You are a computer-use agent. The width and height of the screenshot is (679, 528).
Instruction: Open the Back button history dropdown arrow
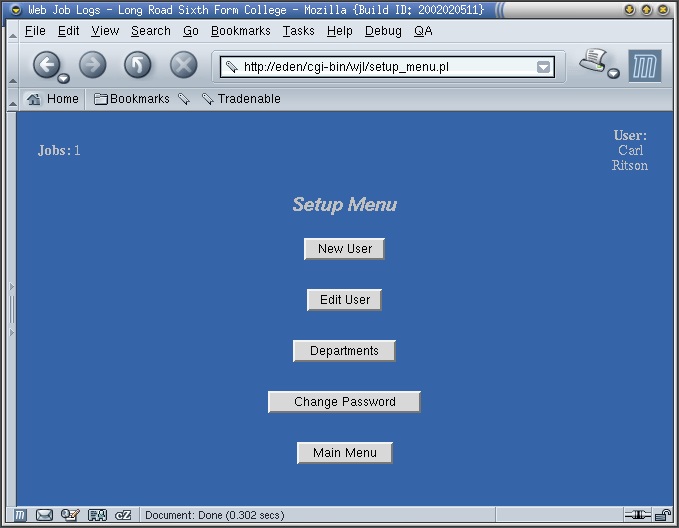click(64, 78)
